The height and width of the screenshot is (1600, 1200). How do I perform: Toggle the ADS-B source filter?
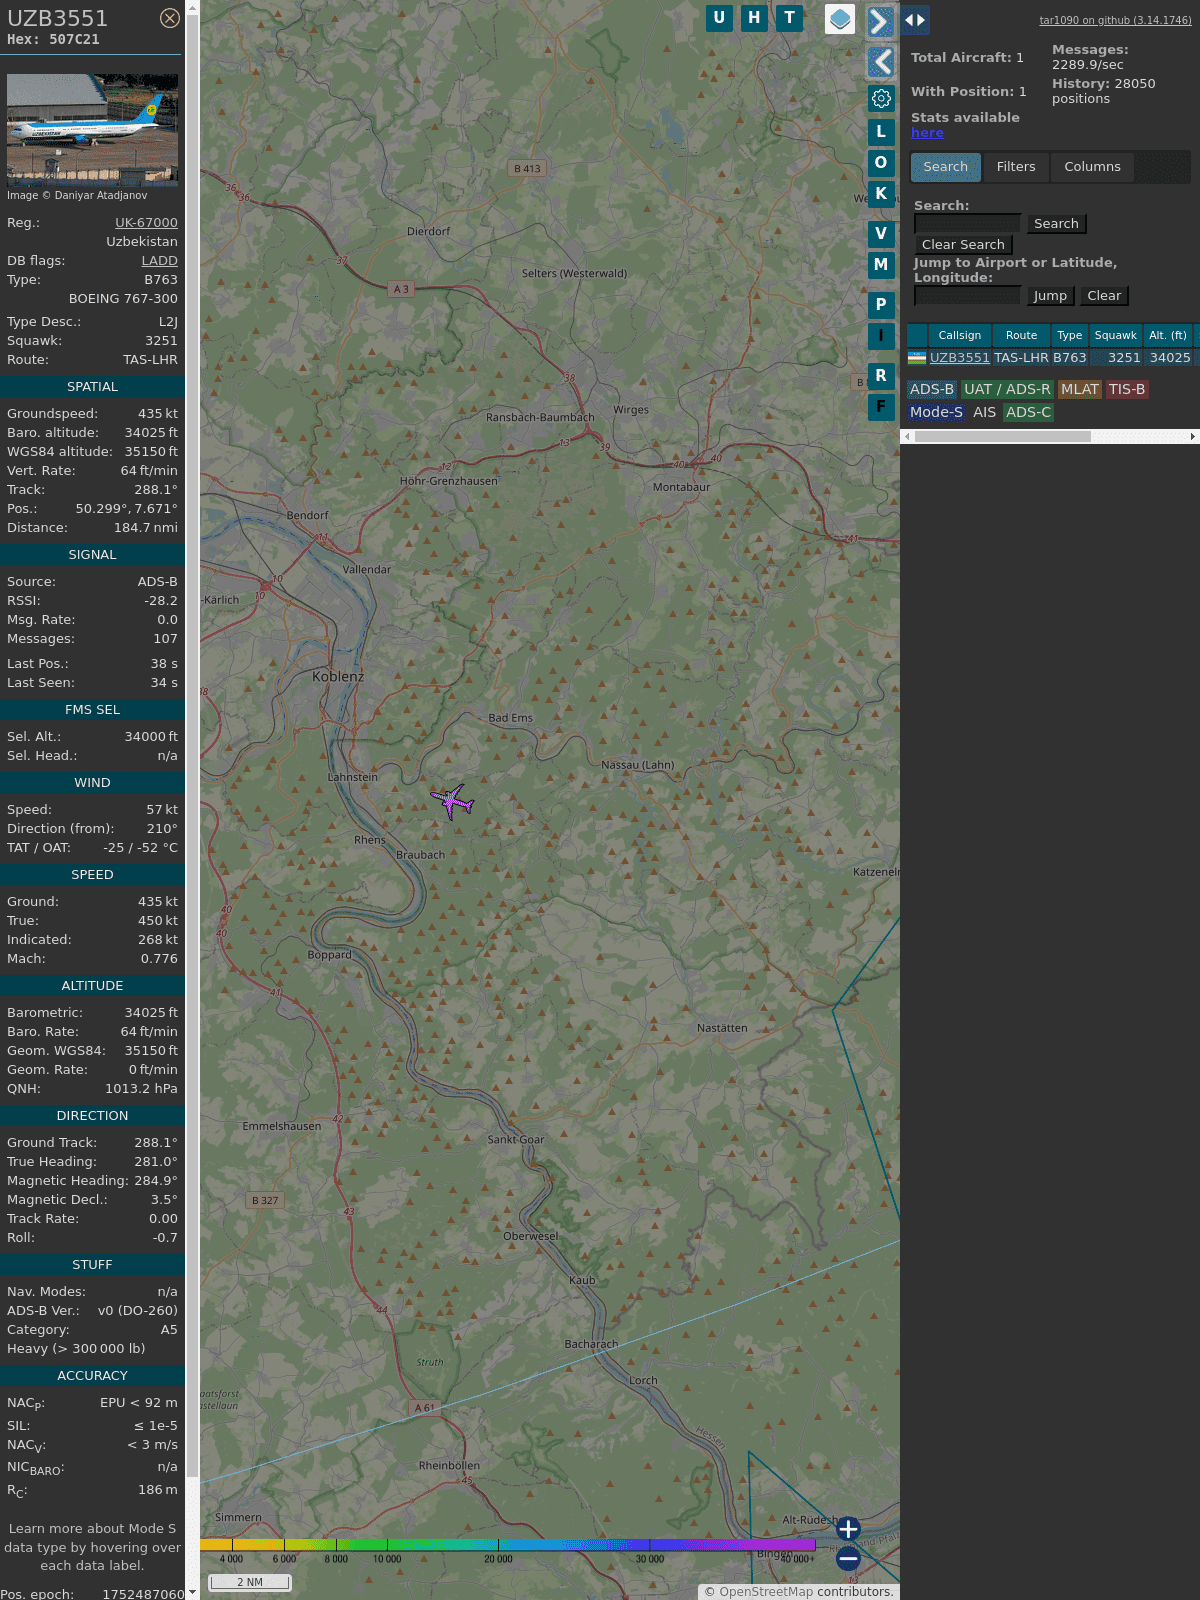point(931,389)
